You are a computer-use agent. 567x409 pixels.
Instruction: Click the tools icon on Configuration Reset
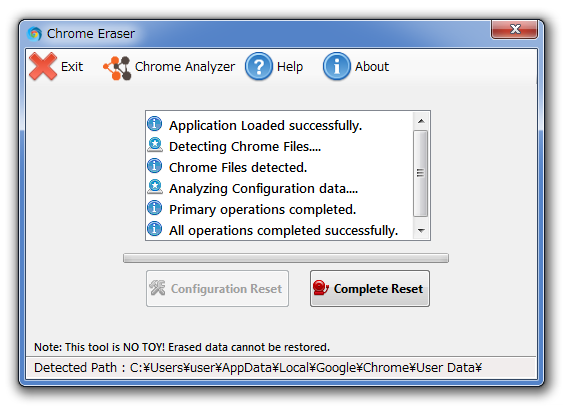point(158,288)
